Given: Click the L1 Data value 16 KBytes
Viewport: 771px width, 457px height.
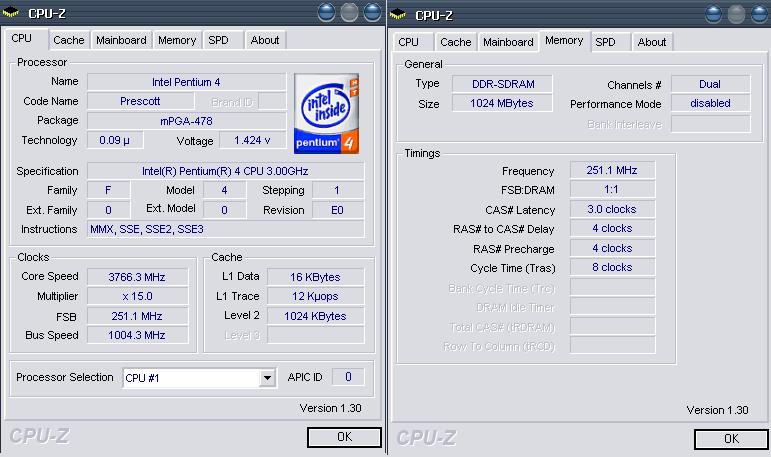Looking at the screenshot, I should point(315,277).
